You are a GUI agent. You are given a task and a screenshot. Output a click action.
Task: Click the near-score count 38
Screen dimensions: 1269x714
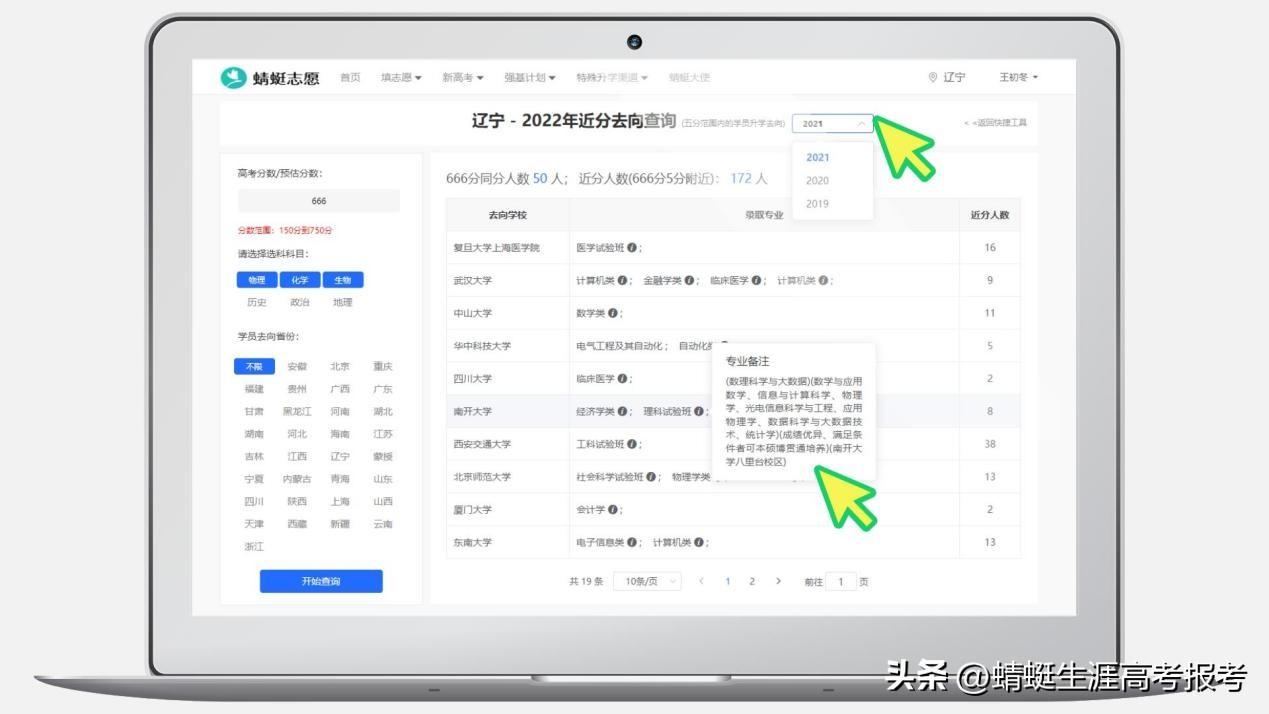click(990, 444)
